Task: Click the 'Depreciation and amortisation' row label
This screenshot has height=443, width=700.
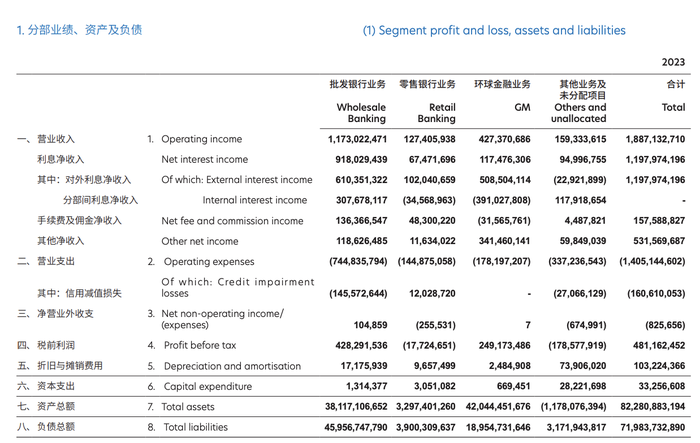Action: (231, 366)
